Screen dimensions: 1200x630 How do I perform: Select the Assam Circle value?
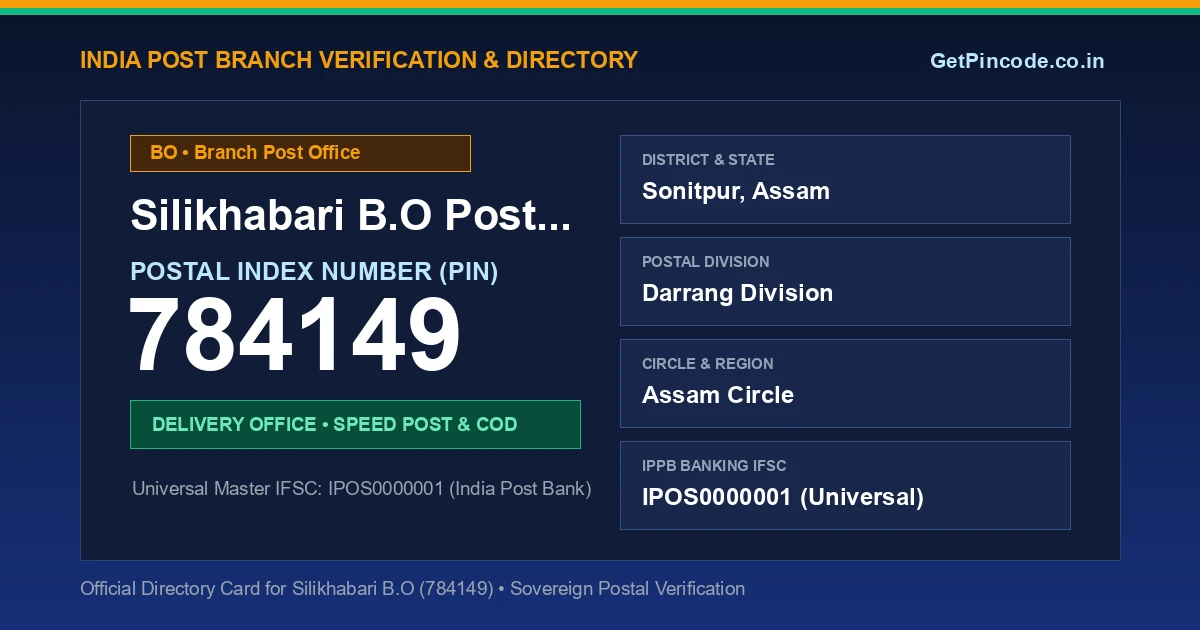point(718,395)
